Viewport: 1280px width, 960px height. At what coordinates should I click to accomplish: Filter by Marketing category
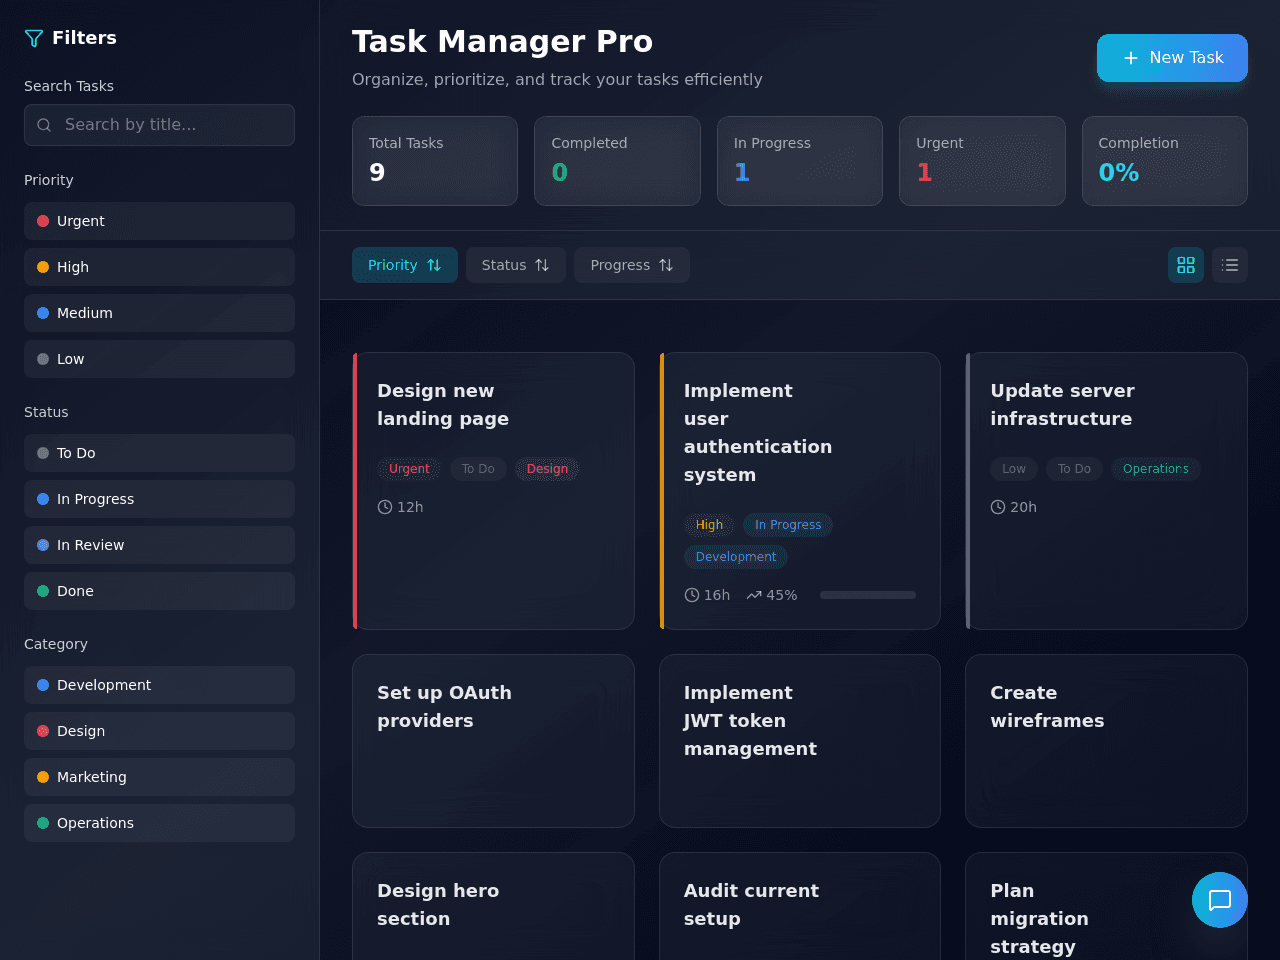[x=159, y=777]
